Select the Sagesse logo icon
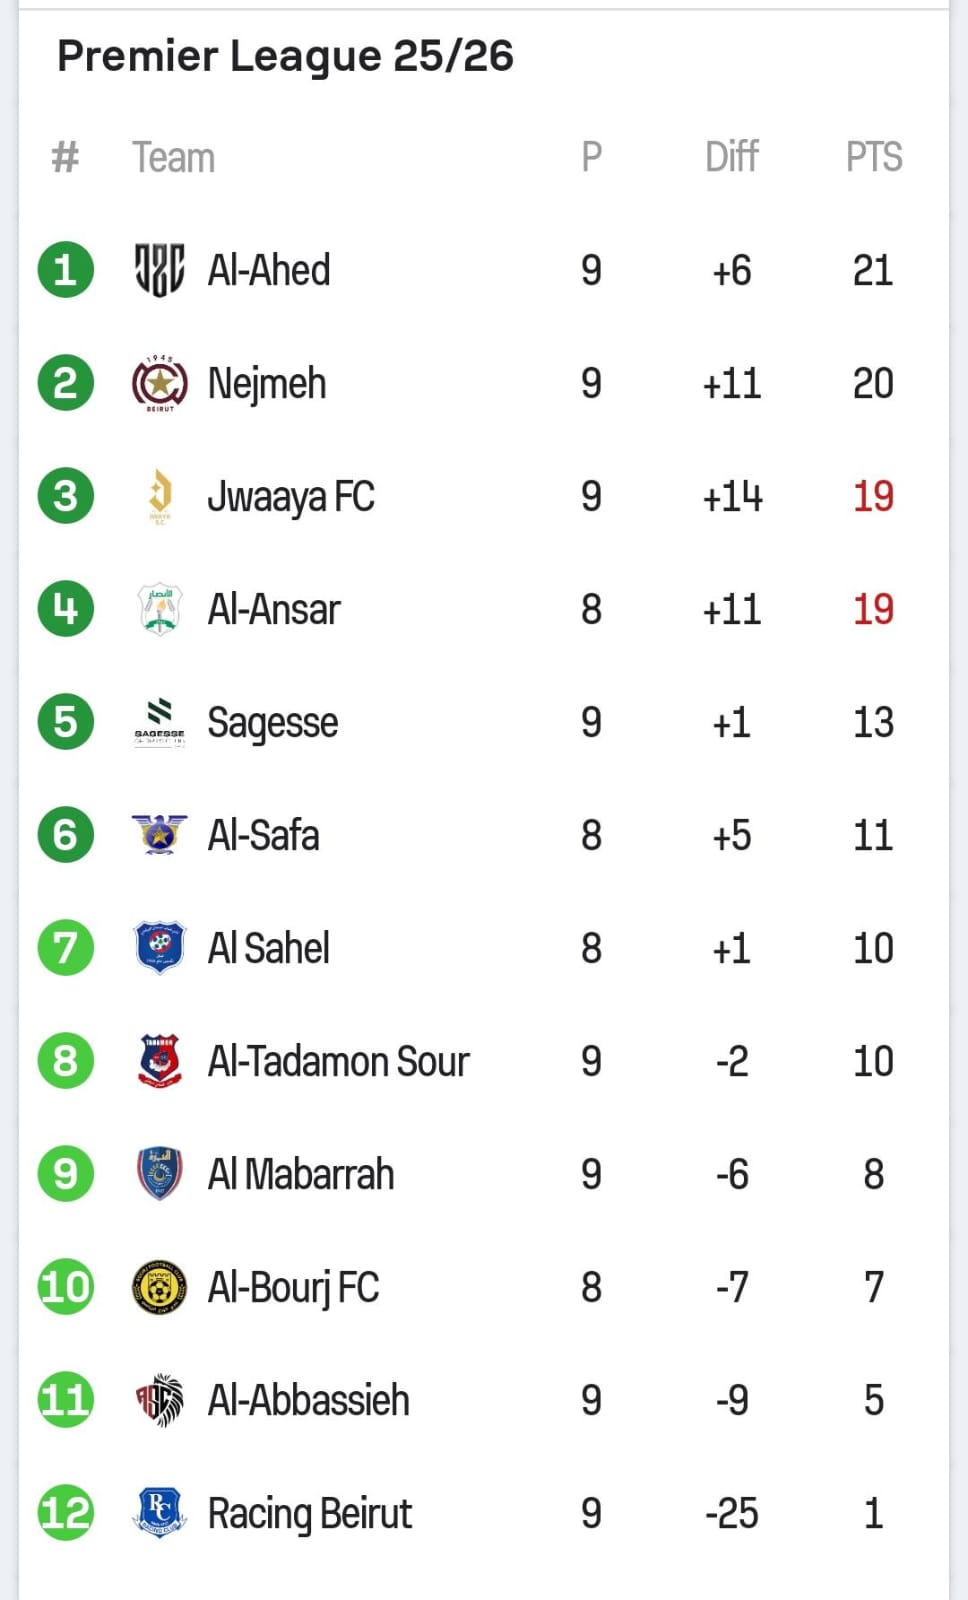The width and height of the screenshot is (968, 1600). pos(160,723)
